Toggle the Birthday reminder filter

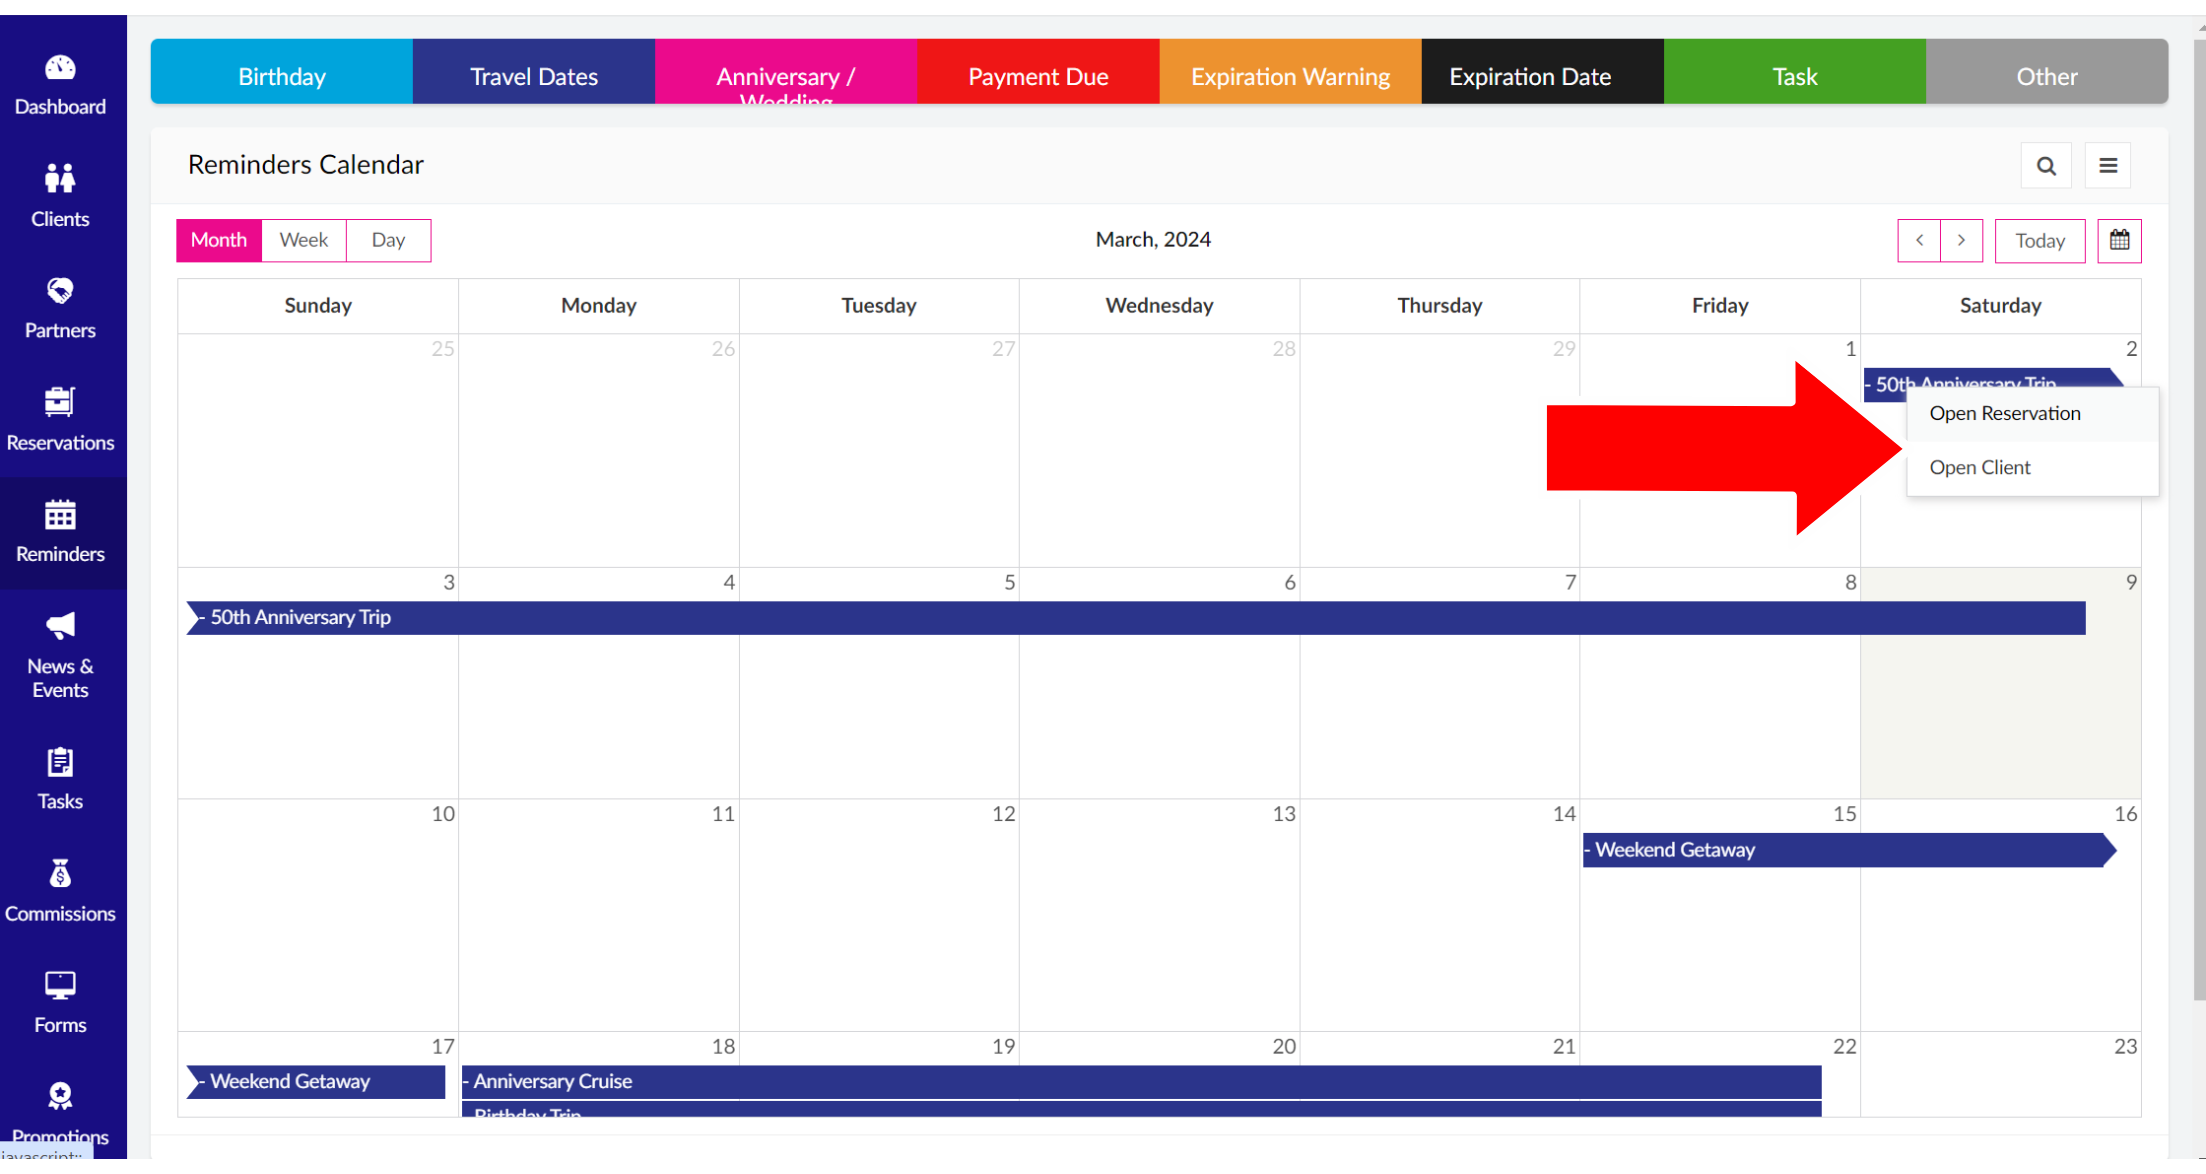(x=281, y=76)
